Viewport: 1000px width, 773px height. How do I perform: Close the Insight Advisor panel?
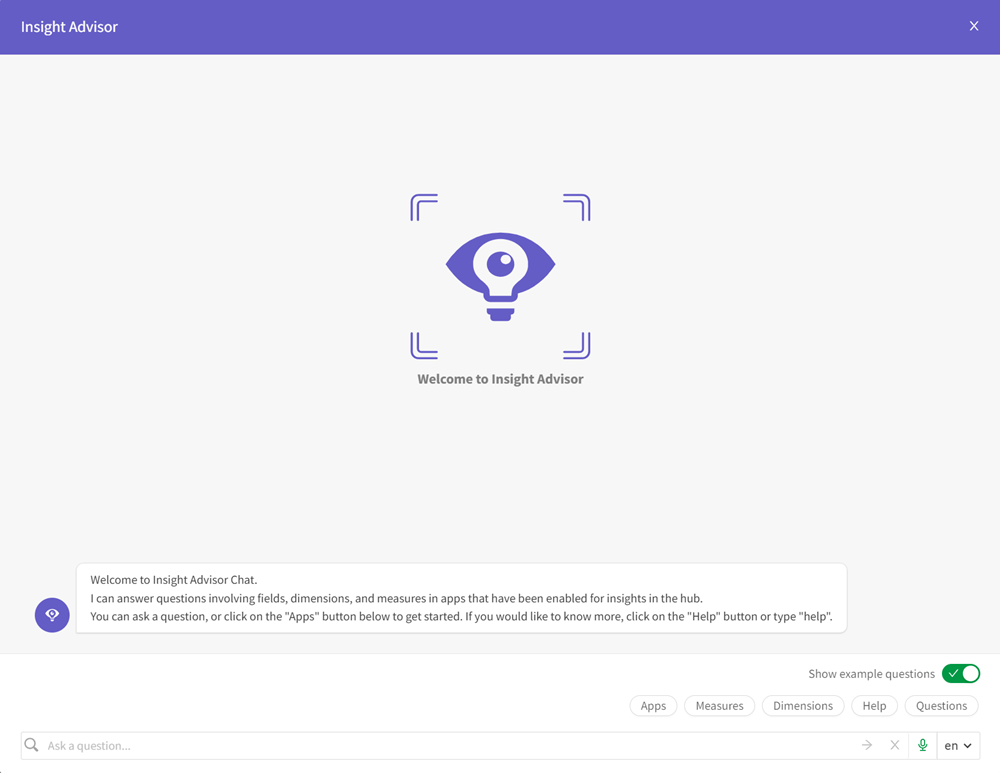coord(973,26)
